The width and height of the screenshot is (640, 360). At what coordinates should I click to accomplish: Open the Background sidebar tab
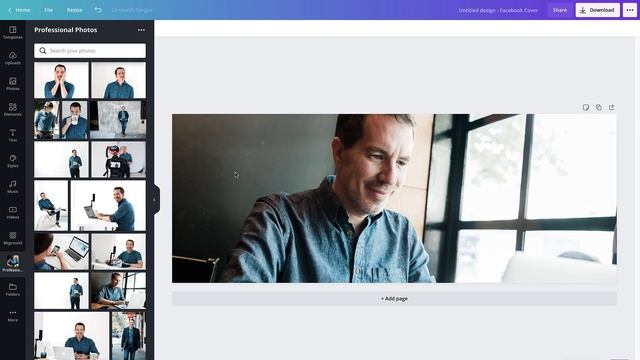pos(13,238)
